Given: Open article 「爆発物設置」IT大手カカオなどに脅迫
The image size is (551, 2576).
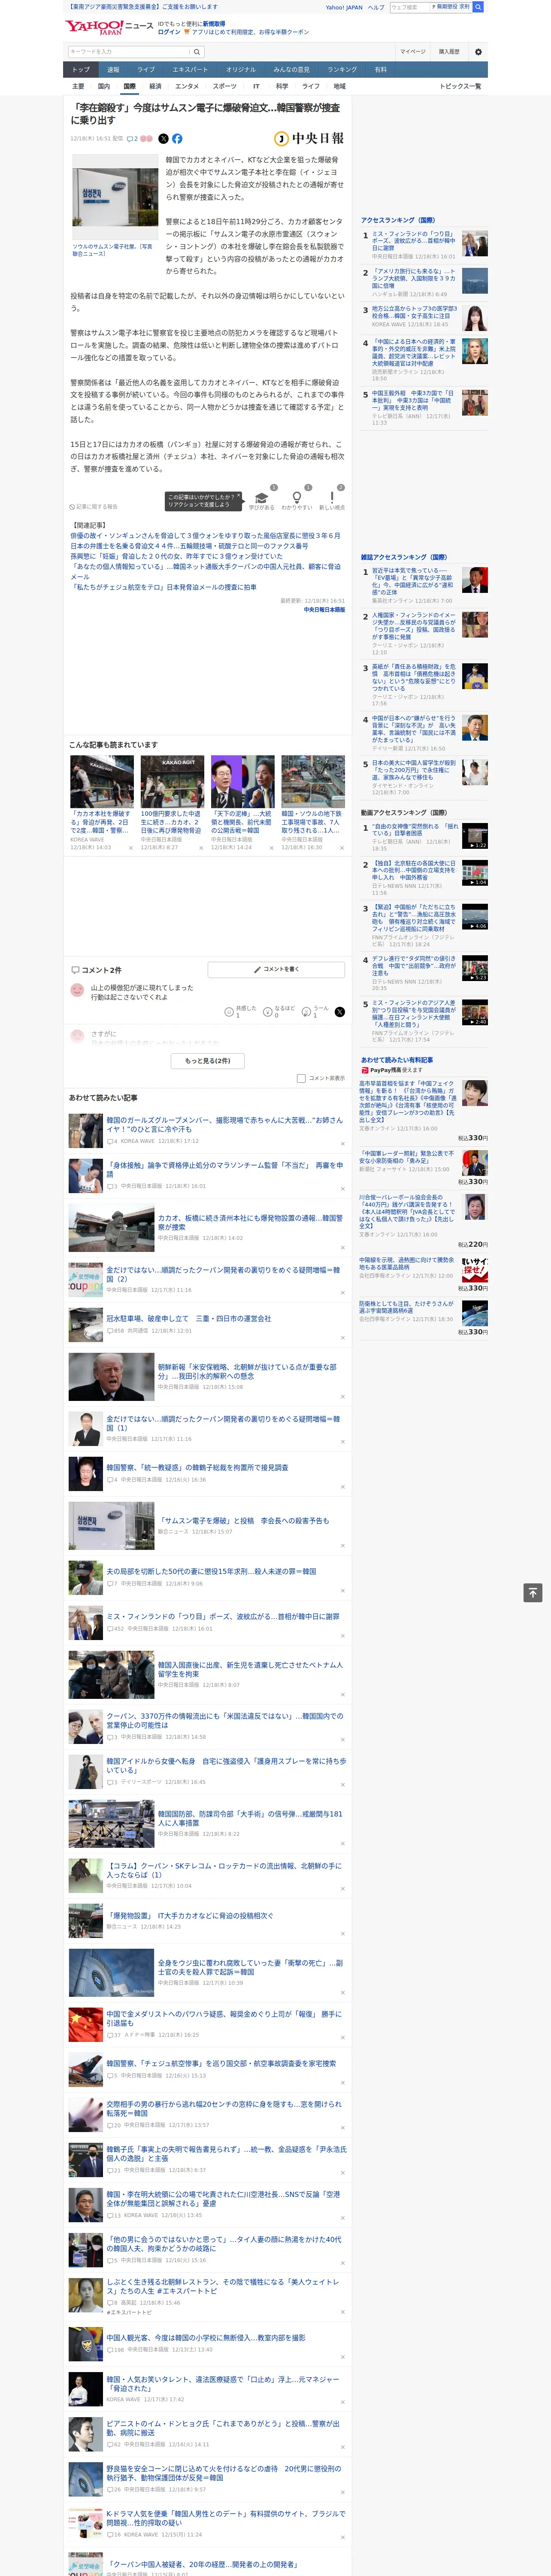Looking at the screenshot, I should click(x=190, y=1916).
